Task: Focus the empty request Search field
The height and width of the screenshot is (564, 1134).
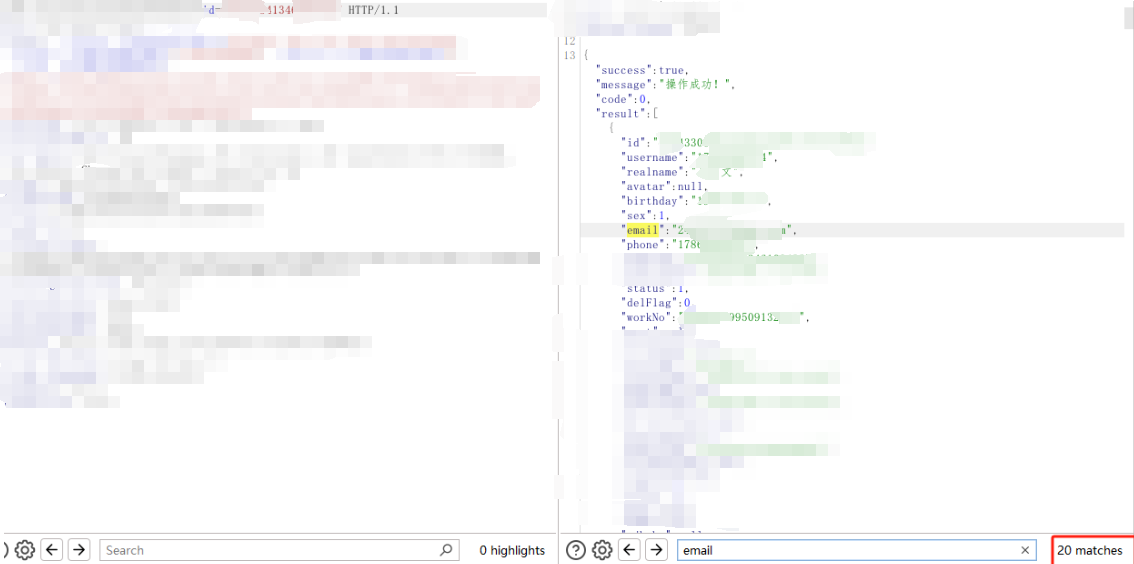Action: pos(270,550)
